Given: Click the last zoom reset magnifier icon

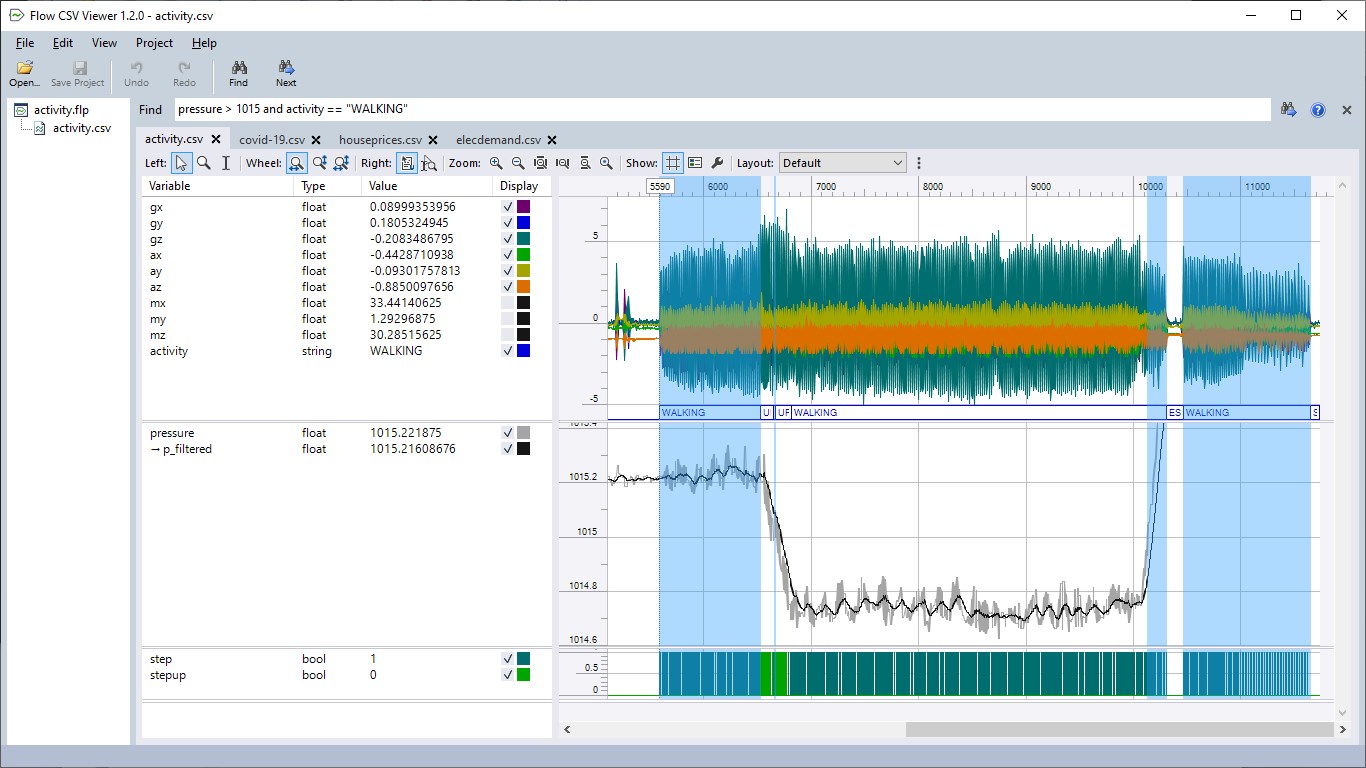Looking at the screenshot, I should (x=606, y=163).
